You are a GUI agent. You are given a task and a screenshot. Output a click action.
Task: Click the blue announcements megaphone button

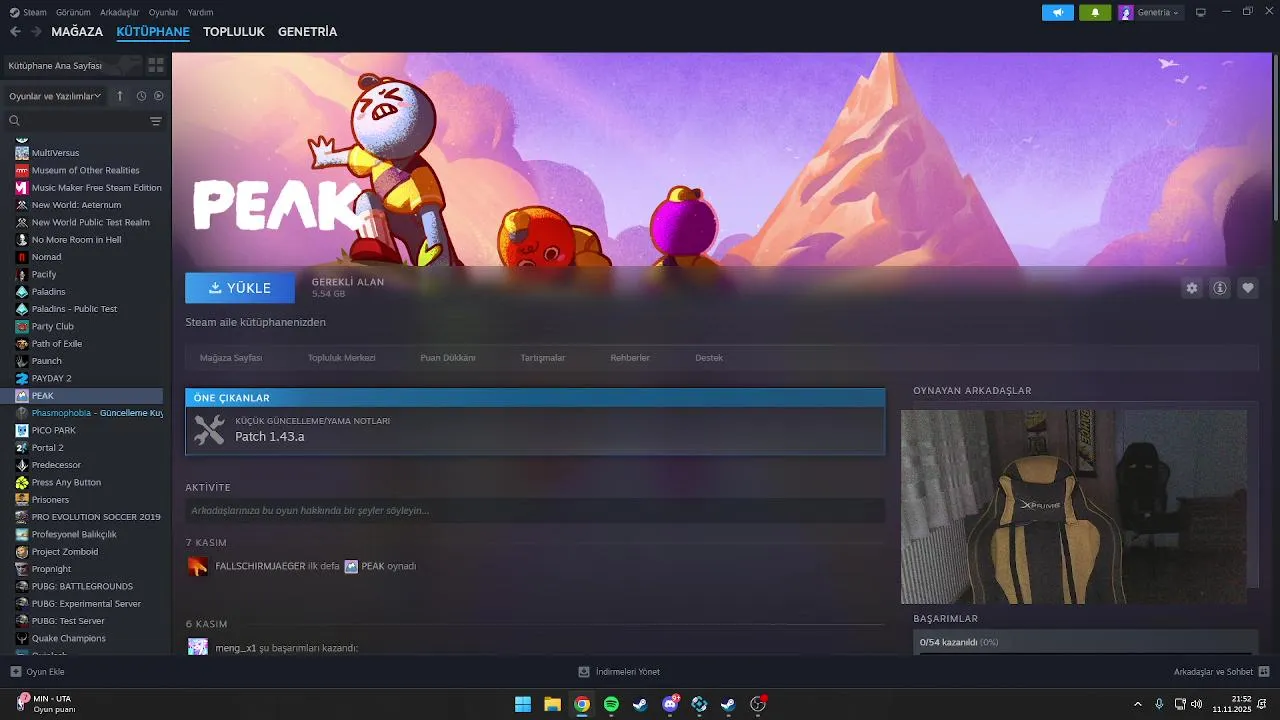1057,12
